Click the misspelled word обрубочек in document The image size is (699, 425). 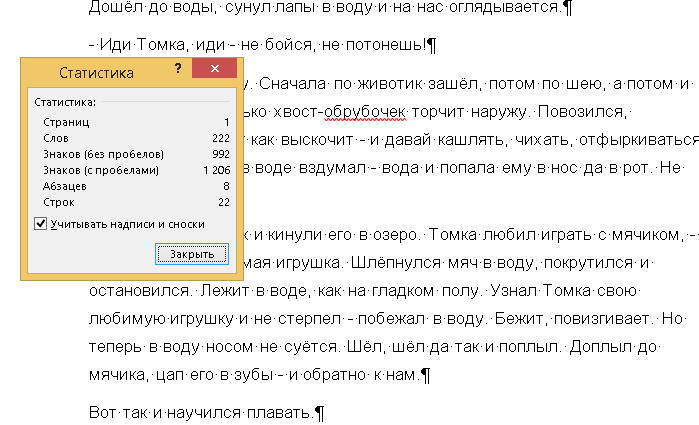coord(365,111)
